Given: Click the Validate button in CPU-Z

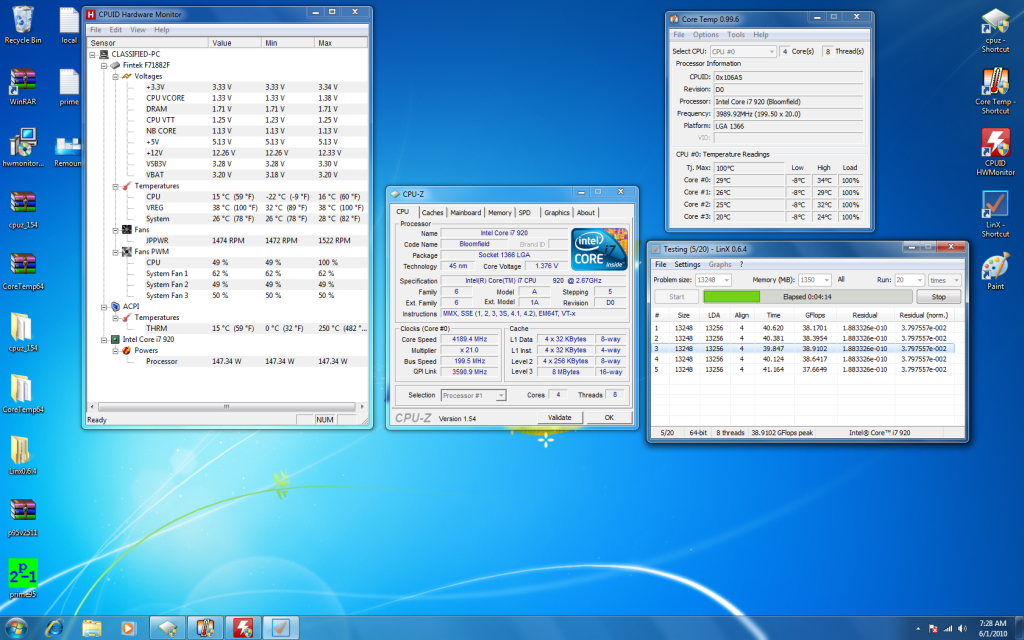Looking at the screenshot, I should click(x=560, y=418).
